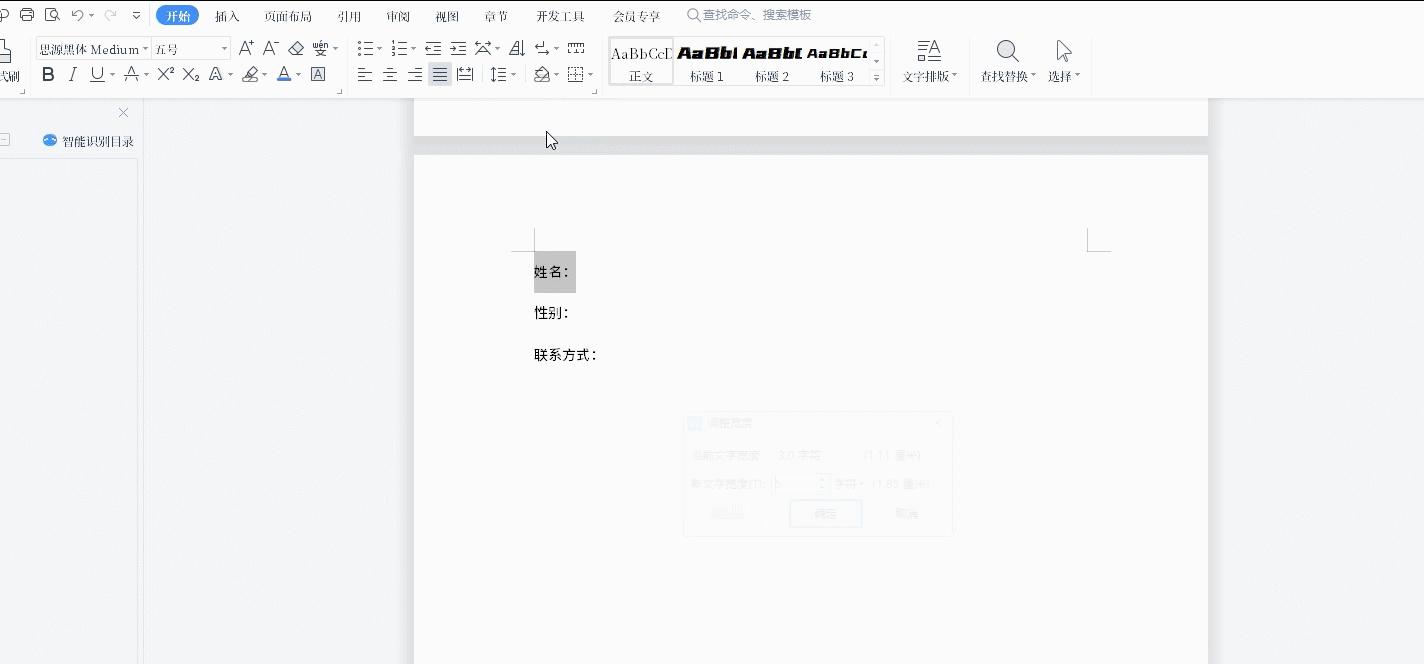Viewport: 1424px width, 664px height.
Task: Toggle center alignment for the paragraph
Action: pos(390,73)
